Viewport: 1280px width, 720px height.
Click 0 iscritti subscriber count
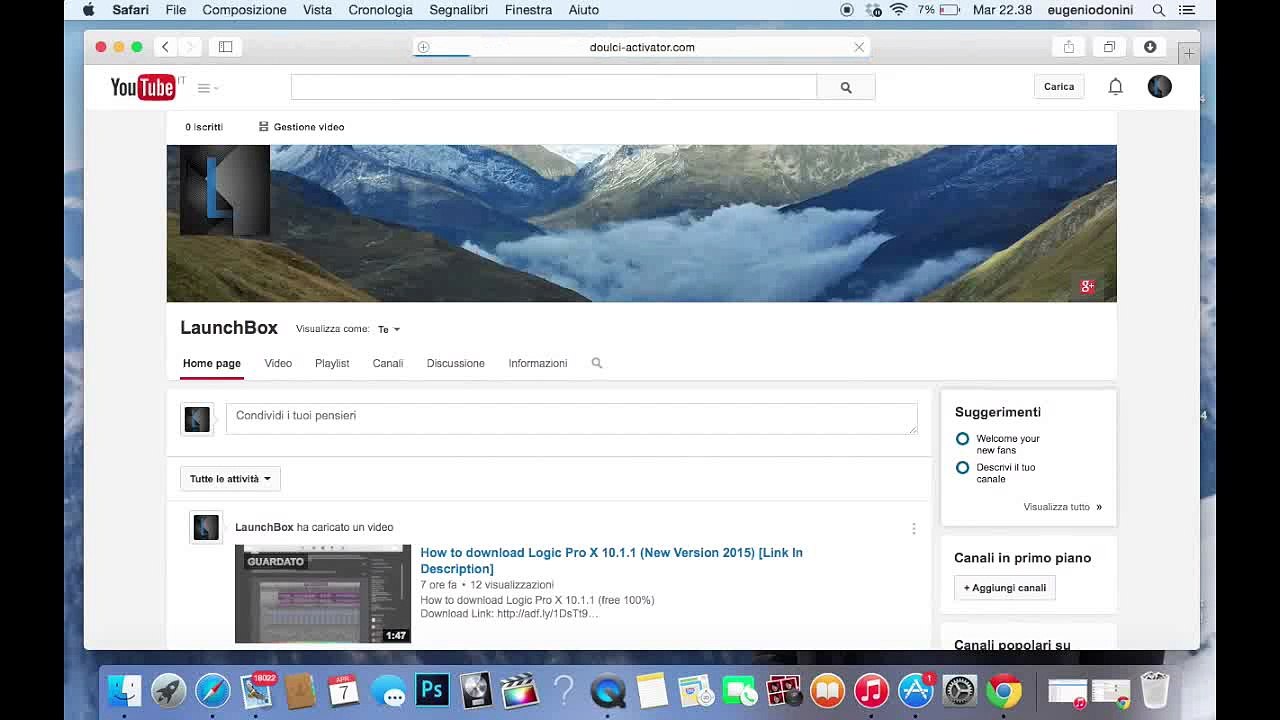[204, 127]
